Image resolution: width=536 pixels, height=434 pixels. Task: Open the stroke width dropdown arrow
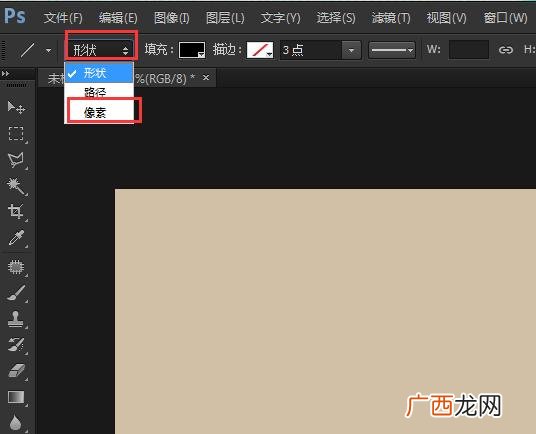[x=351, y=50]
